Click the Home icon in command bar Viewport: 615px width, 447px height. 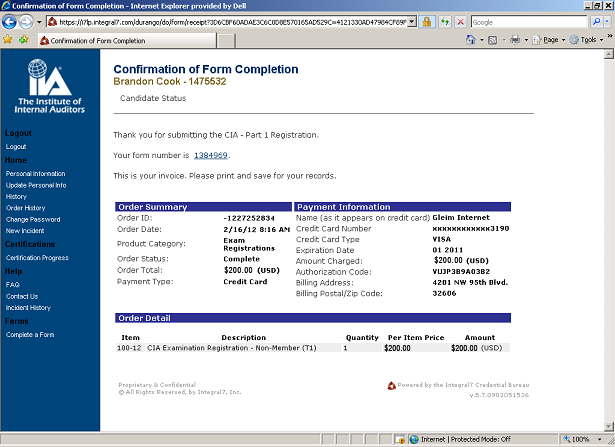pyautogui.click(x=471, y=40)
